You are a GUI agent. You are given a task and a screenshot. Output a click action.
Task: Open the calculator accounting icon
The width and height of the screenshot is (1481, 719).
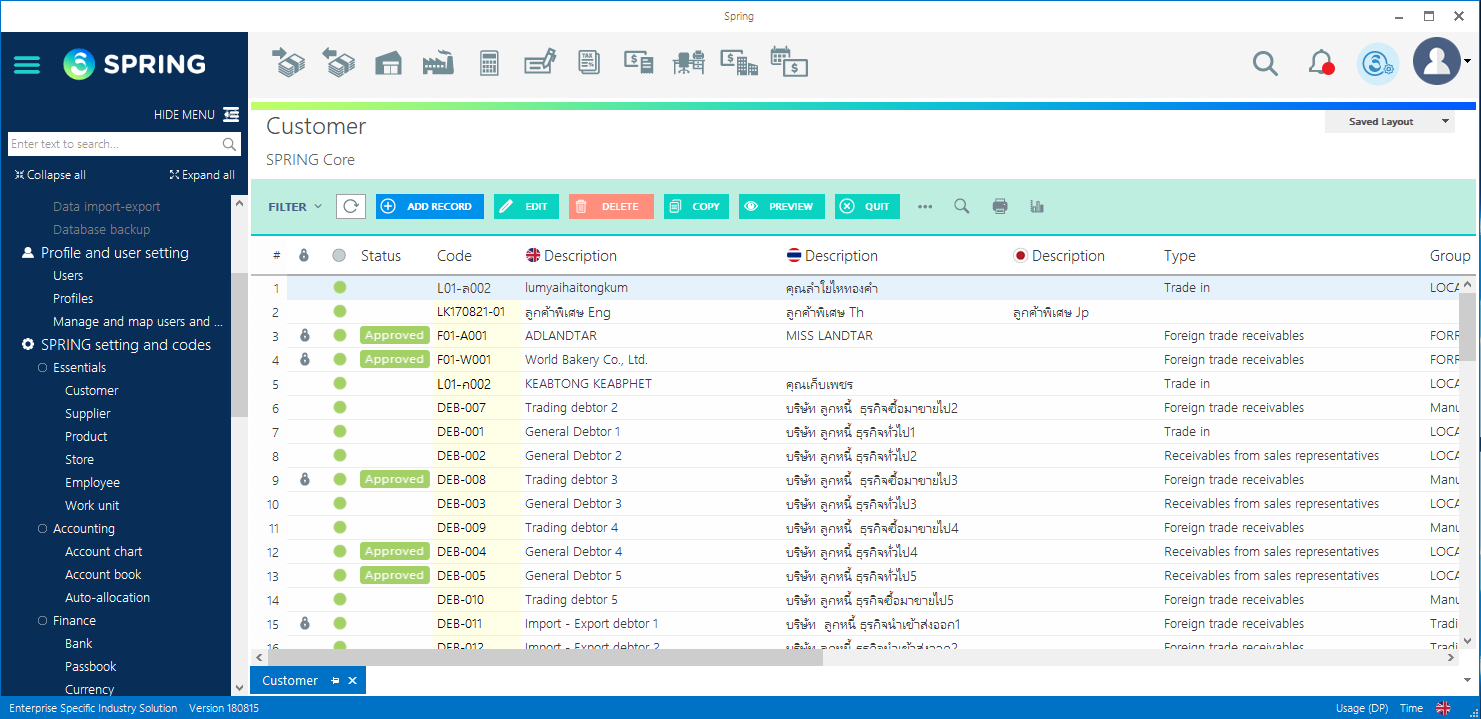click(489, 63)
